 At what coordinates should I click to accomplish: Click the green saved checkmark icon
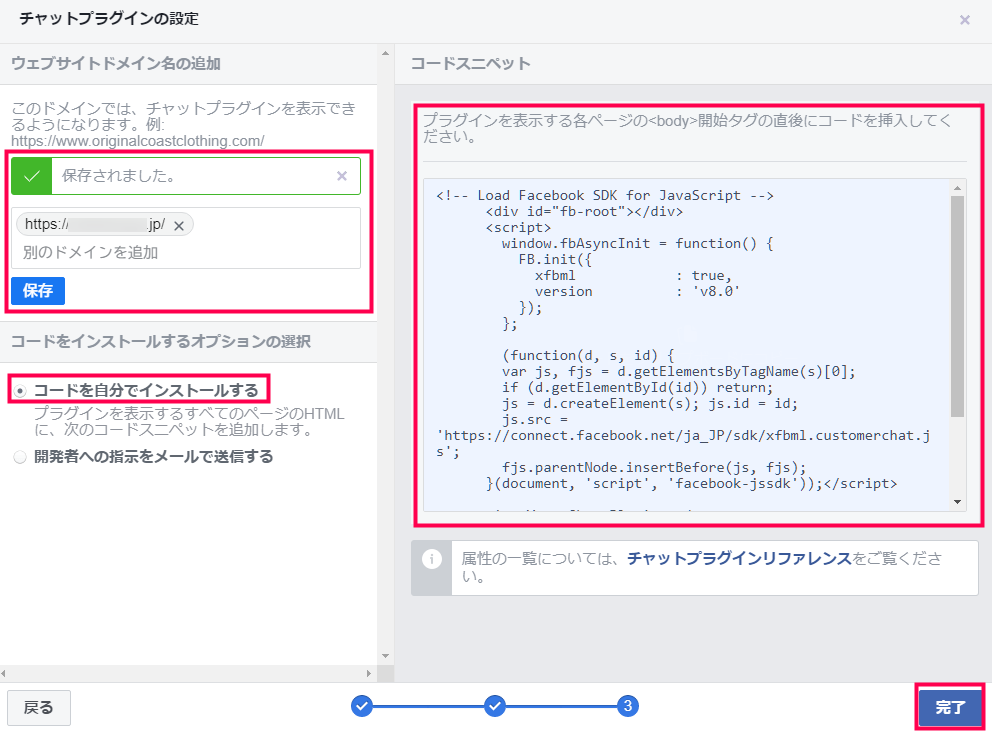point(32,176)
